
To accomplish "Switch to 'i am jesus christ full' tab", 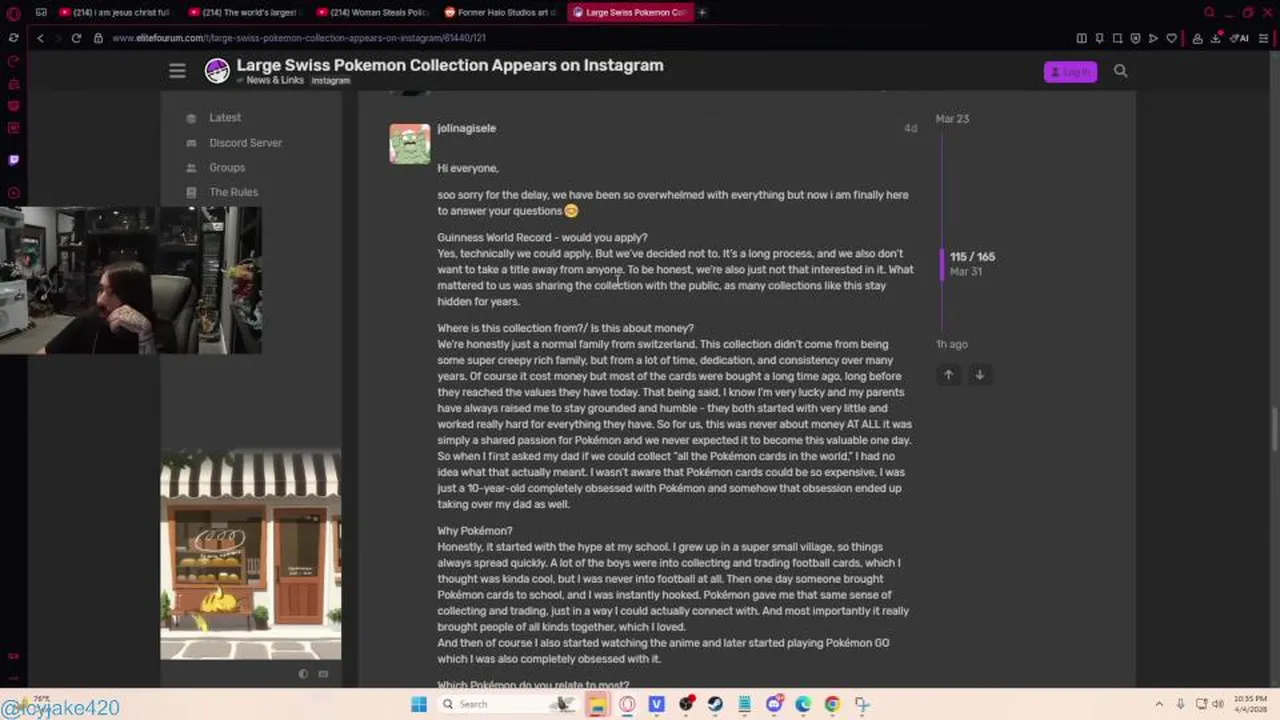I will coord(115,12).
